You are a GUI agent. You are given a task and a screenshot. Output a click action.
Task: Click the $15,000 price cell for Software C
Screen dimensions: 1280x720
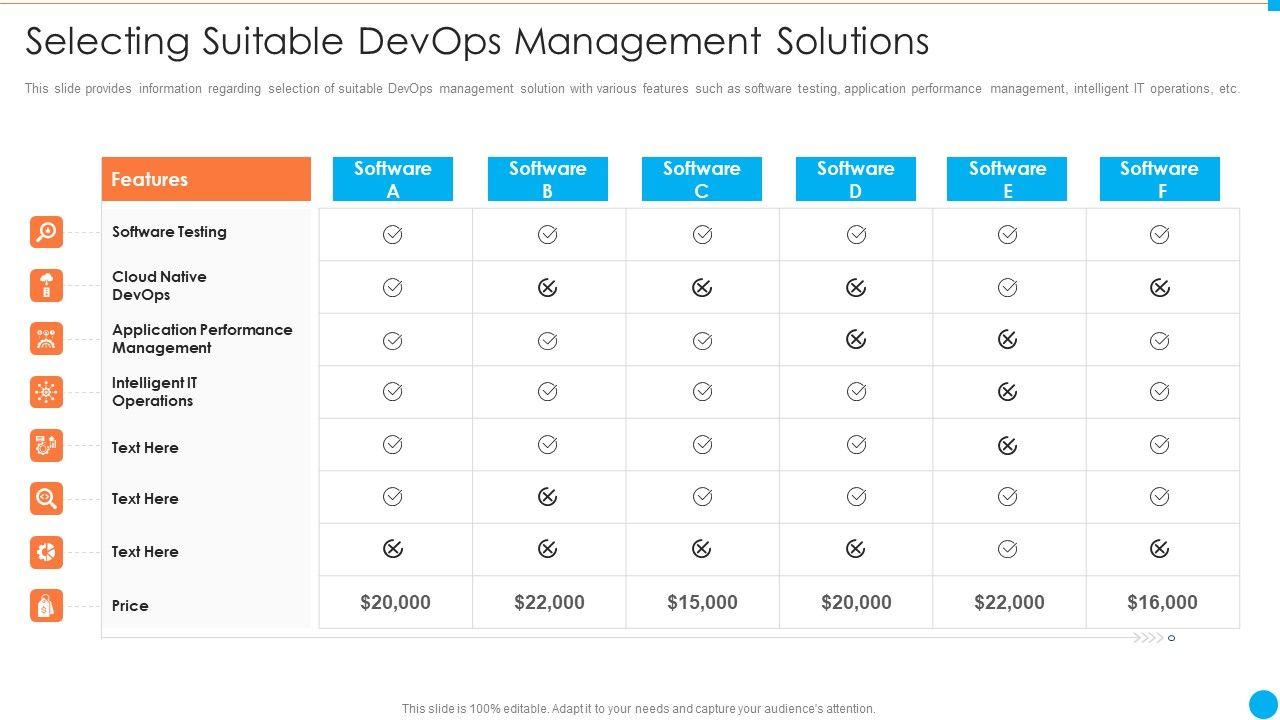tap(702, 602)
